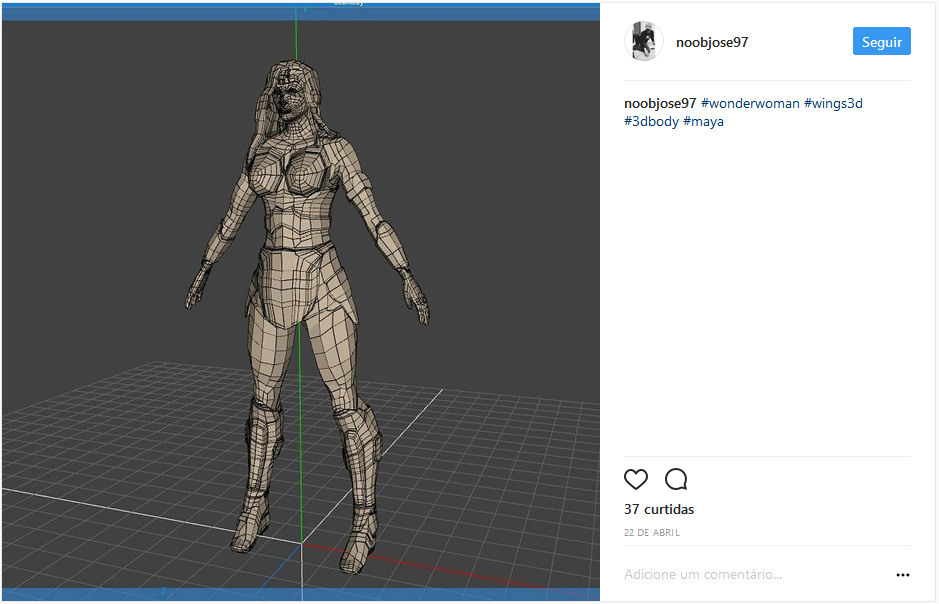Open the #wonderwoman hashtag
This screenshot has width=939, height=604.
750,103
